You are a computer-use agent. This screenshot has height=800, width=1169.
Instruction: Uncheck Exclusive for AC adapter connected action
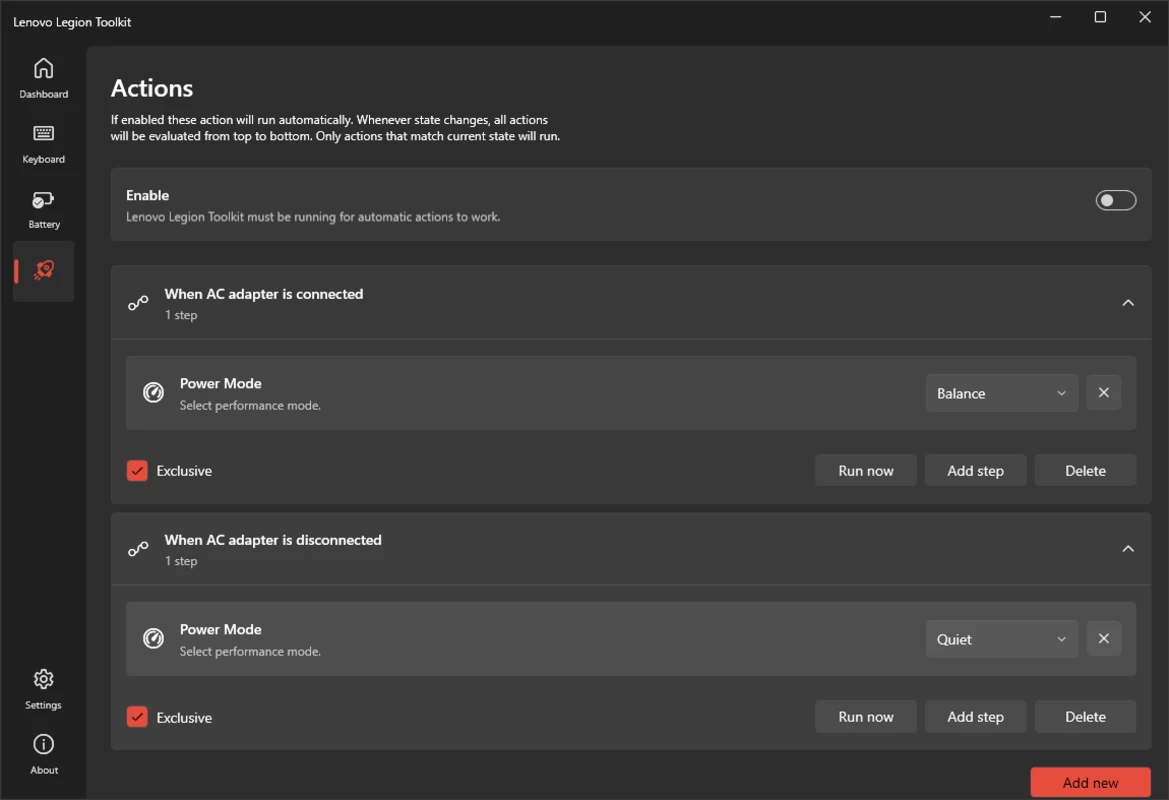click(137, 470)
